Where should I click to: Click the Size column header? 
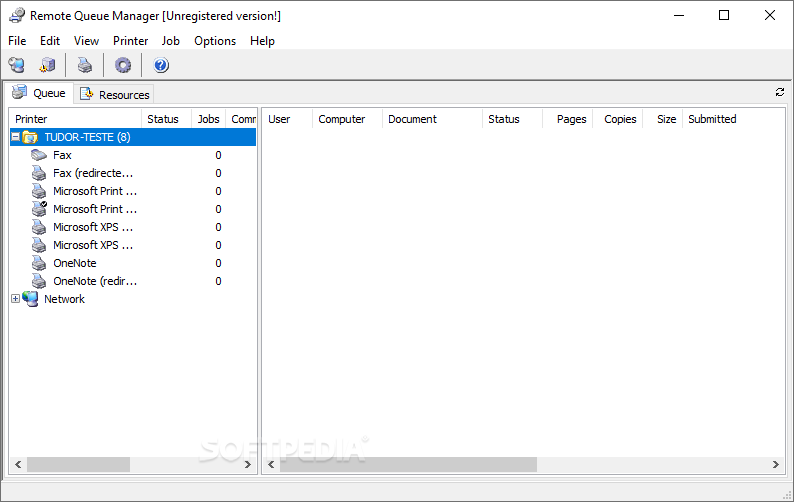tap(662, 119)
